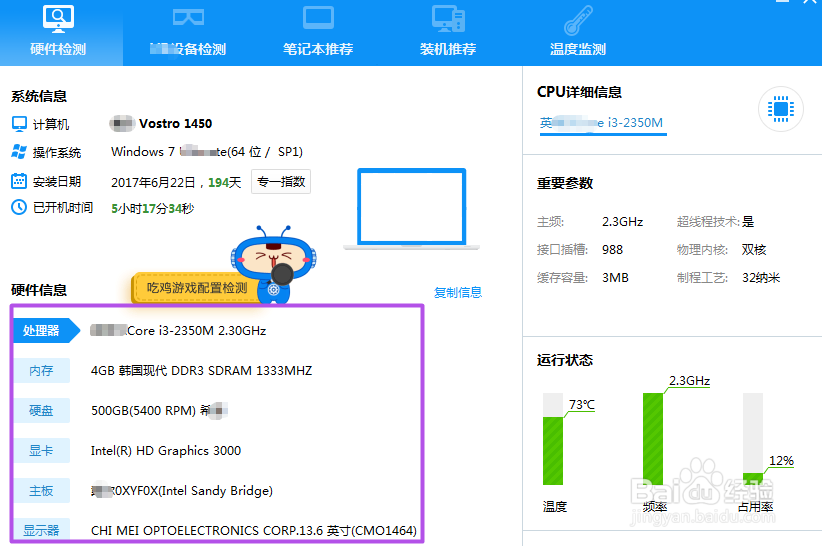Screen dimensions: 822x546
Task: Click the 超线程技术 是 value
Action: tap(748, 222)
